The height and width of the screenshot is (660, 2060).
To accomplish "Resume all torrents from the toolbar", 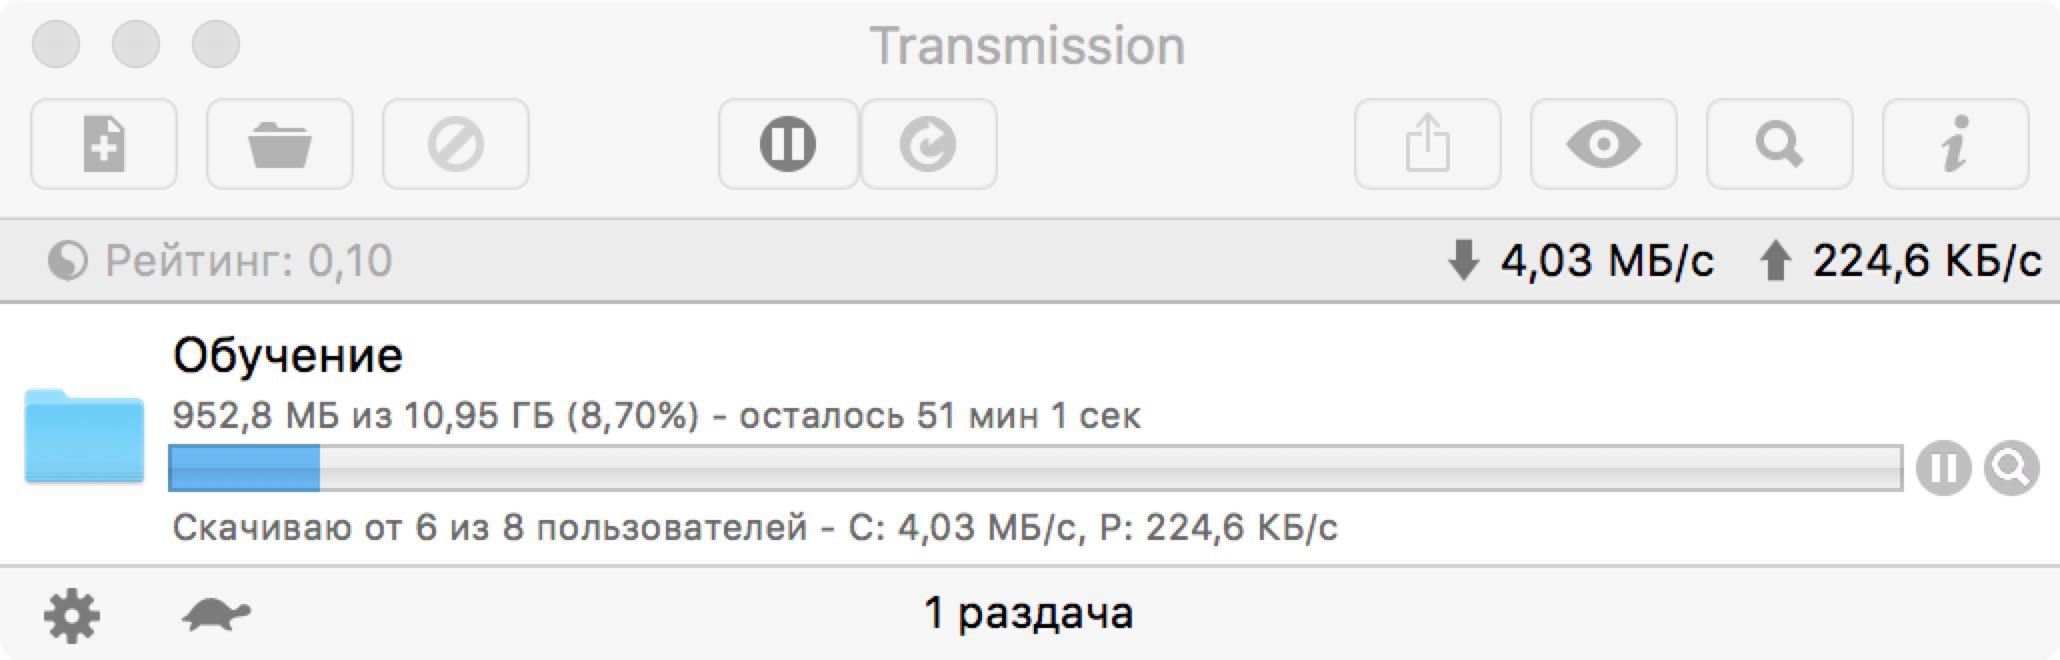I will 928,144.
